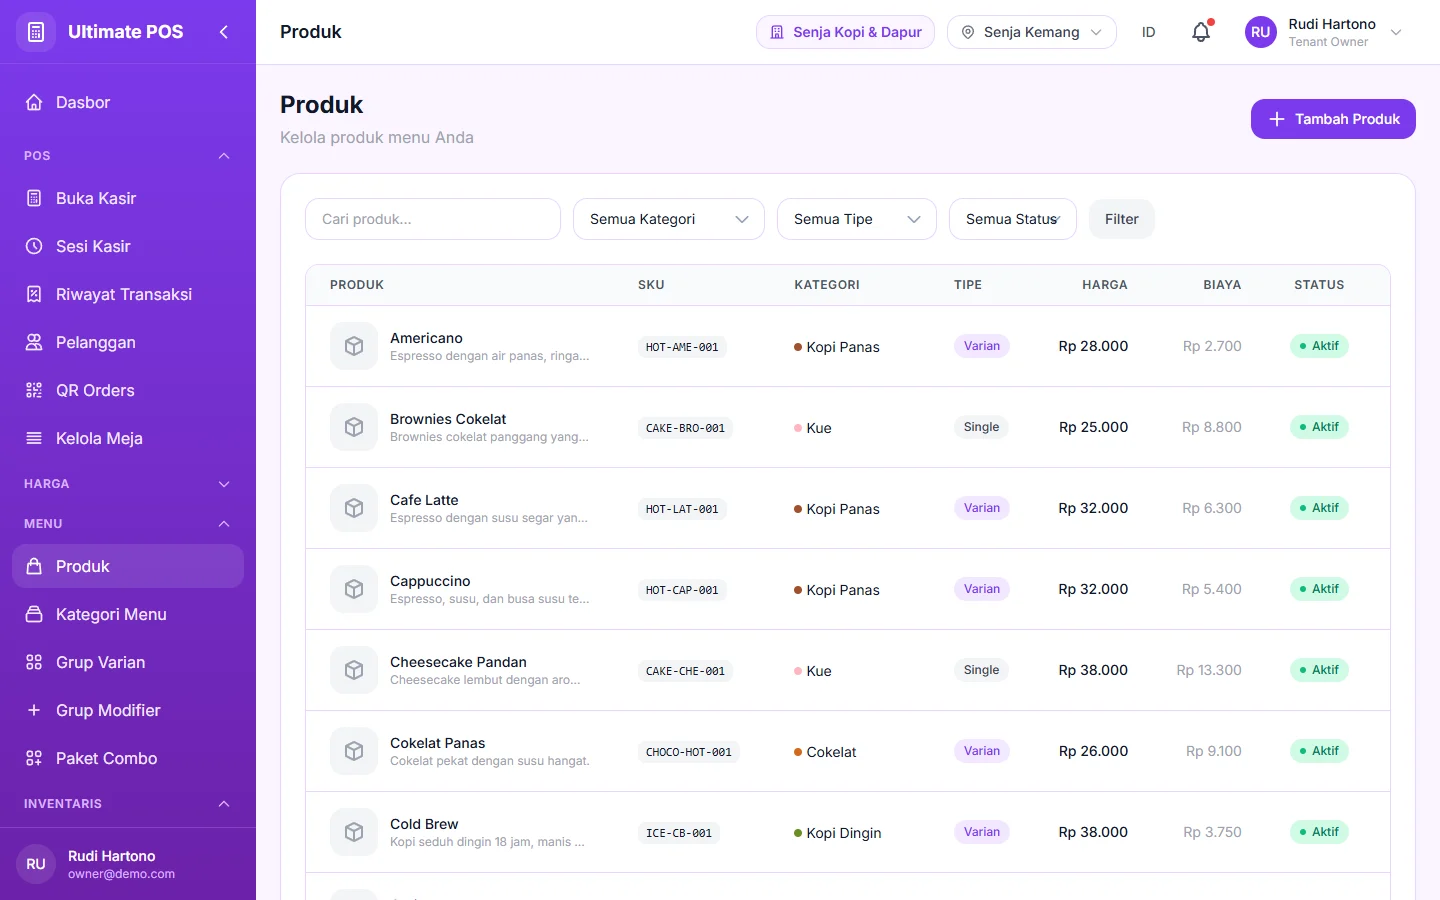Select Produk in the sidebar
Image resolution: width=1440 pixels, height=900 pixels.
128,566
